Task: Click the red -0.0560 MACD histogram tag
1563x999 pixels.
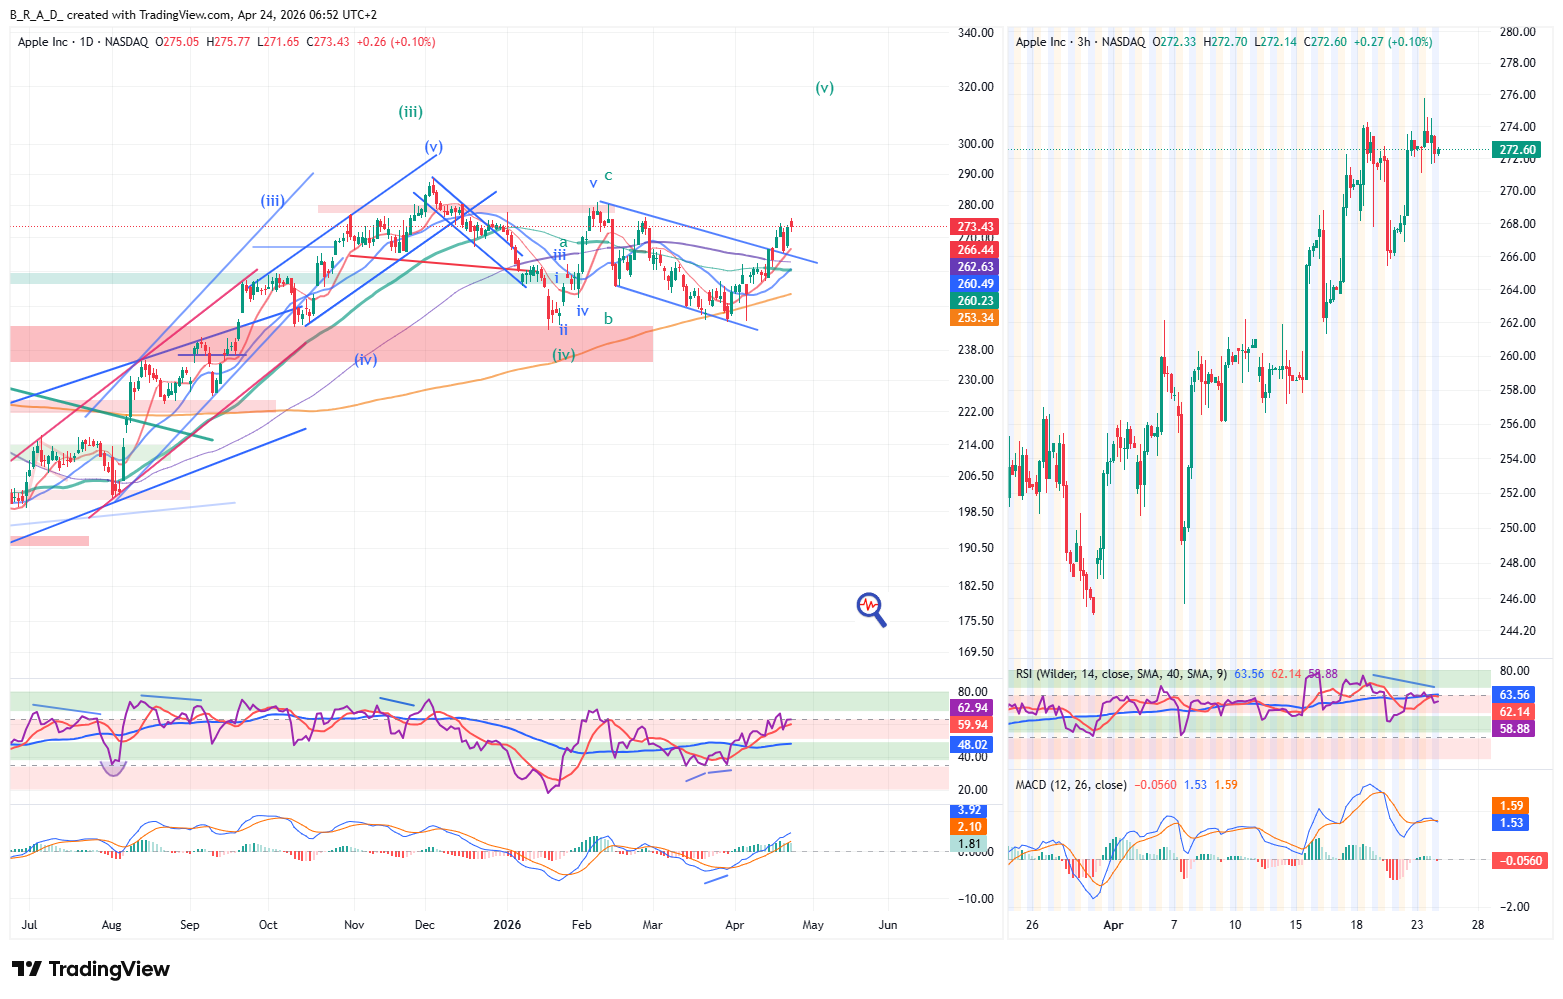Action: [1518, 860]
